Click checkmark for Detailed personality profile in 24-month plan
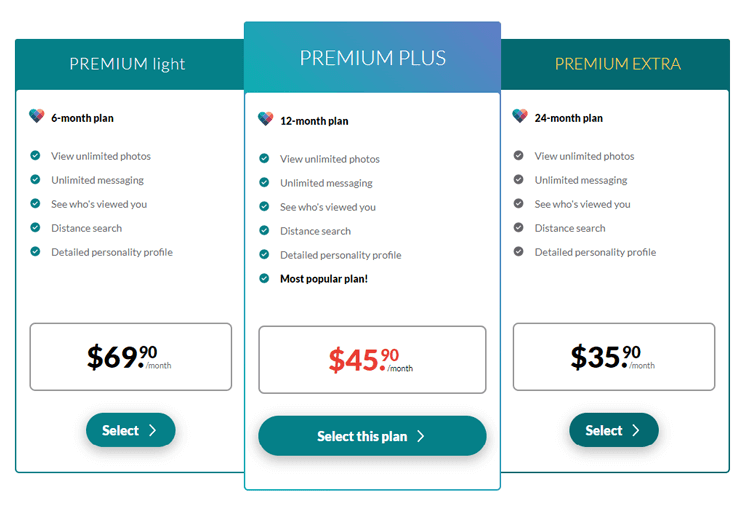The width and height of the screenshot is (750, 515). tap(518, 252)
